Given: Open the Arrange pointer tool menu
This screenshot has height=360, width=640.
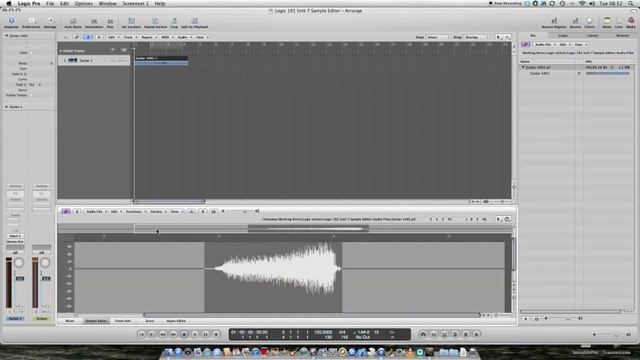Looking at the screenshot, I should pos(499,37).
